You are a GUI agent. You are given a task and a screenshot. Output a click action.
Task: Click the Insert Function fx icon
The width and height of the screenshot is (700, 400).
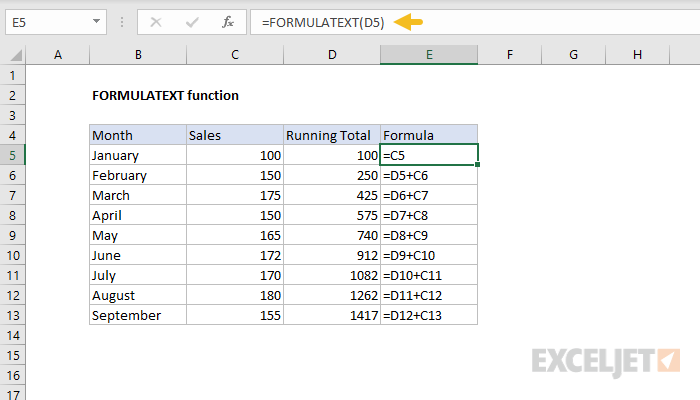tap(228, 21)
